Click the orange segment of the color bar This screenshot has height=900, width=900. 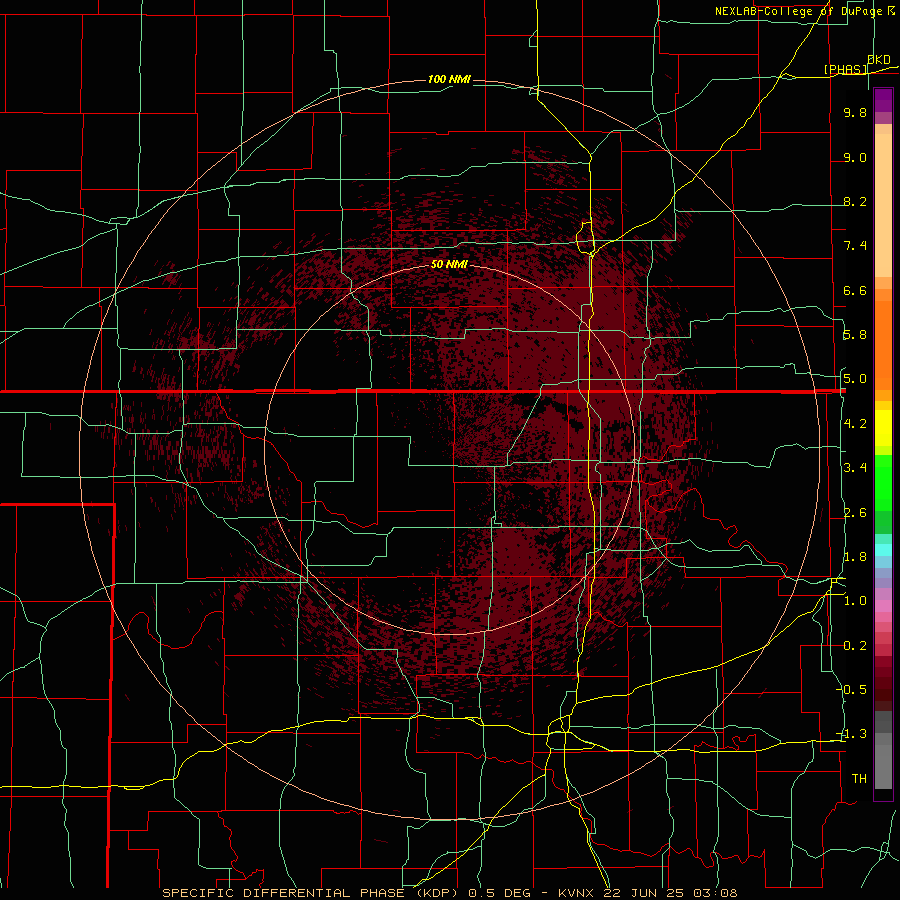pyautogui.click(x=883, y=346)
